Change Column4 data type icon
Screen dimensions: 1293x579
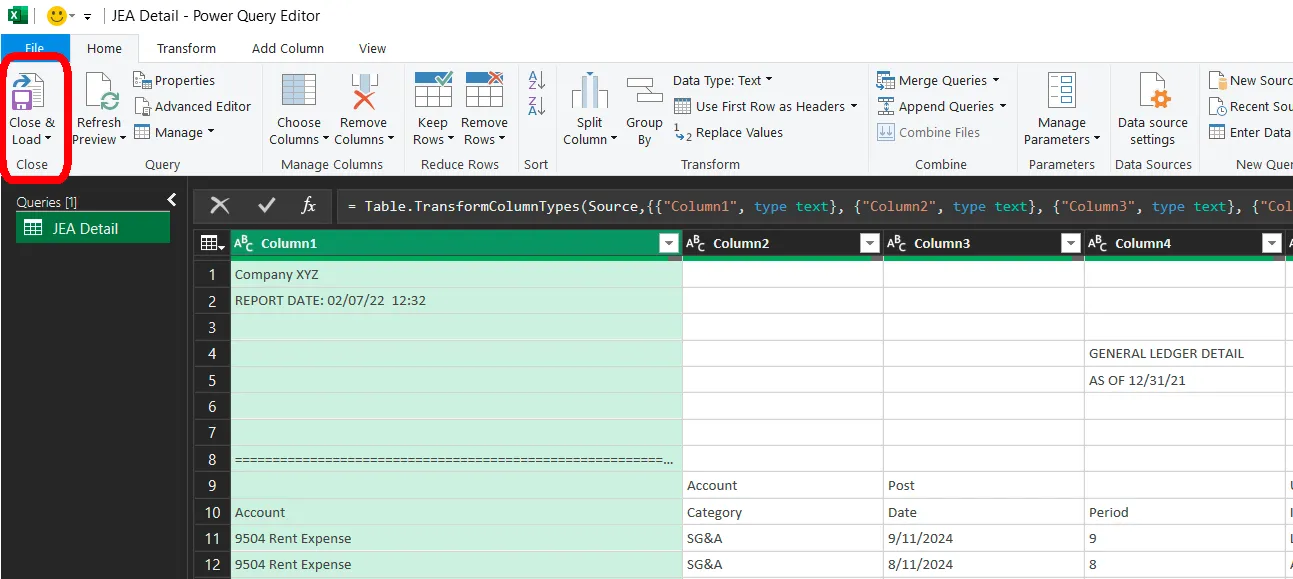pyautogui.click(x=1098, y=243)
